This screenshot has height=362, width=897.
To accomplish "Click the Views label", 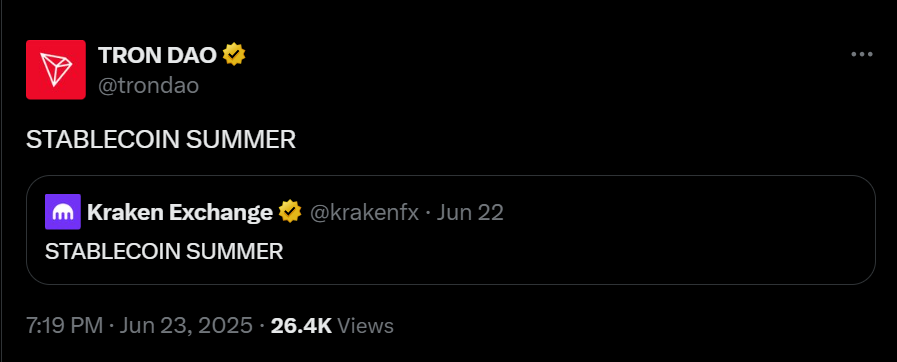I will point(365,325).
